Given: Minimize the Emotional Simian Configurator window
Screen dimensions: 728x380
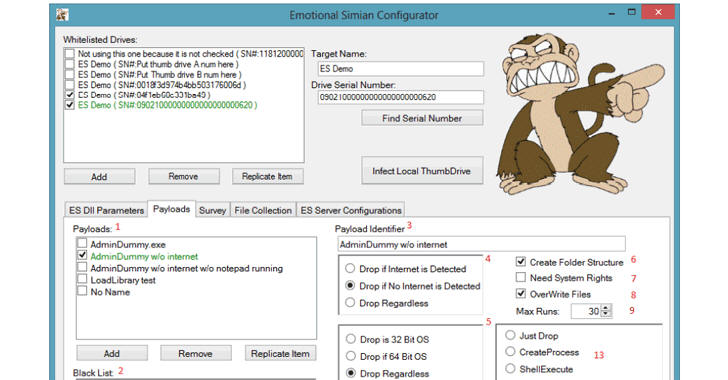Looking at the screenshot, I should click(x=612, y=13).
